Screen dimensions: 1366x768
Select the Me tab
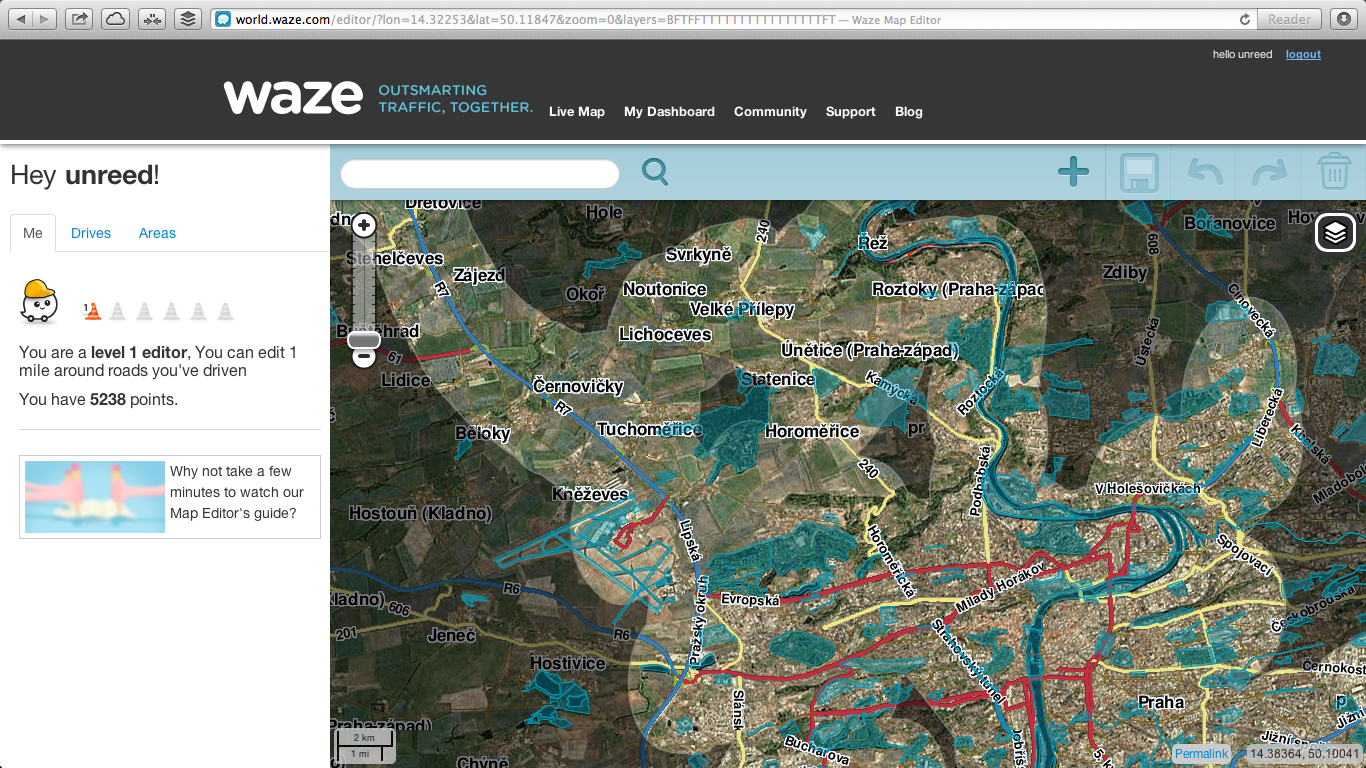pyautogui.click(x=33, y=233)
